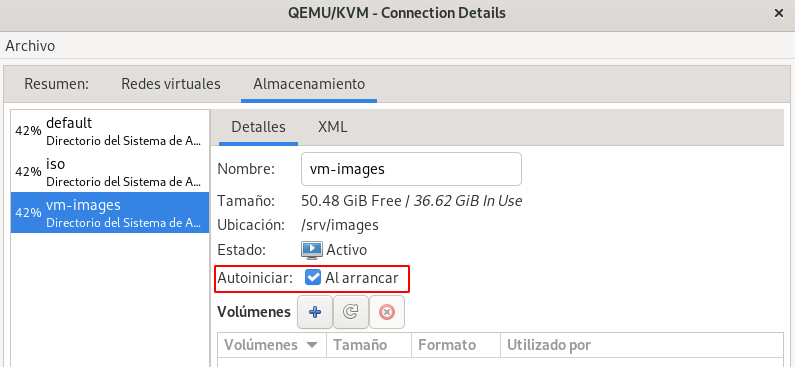Select the default storage pool
The image size is (795, 367).
click(x=110, y=131)
